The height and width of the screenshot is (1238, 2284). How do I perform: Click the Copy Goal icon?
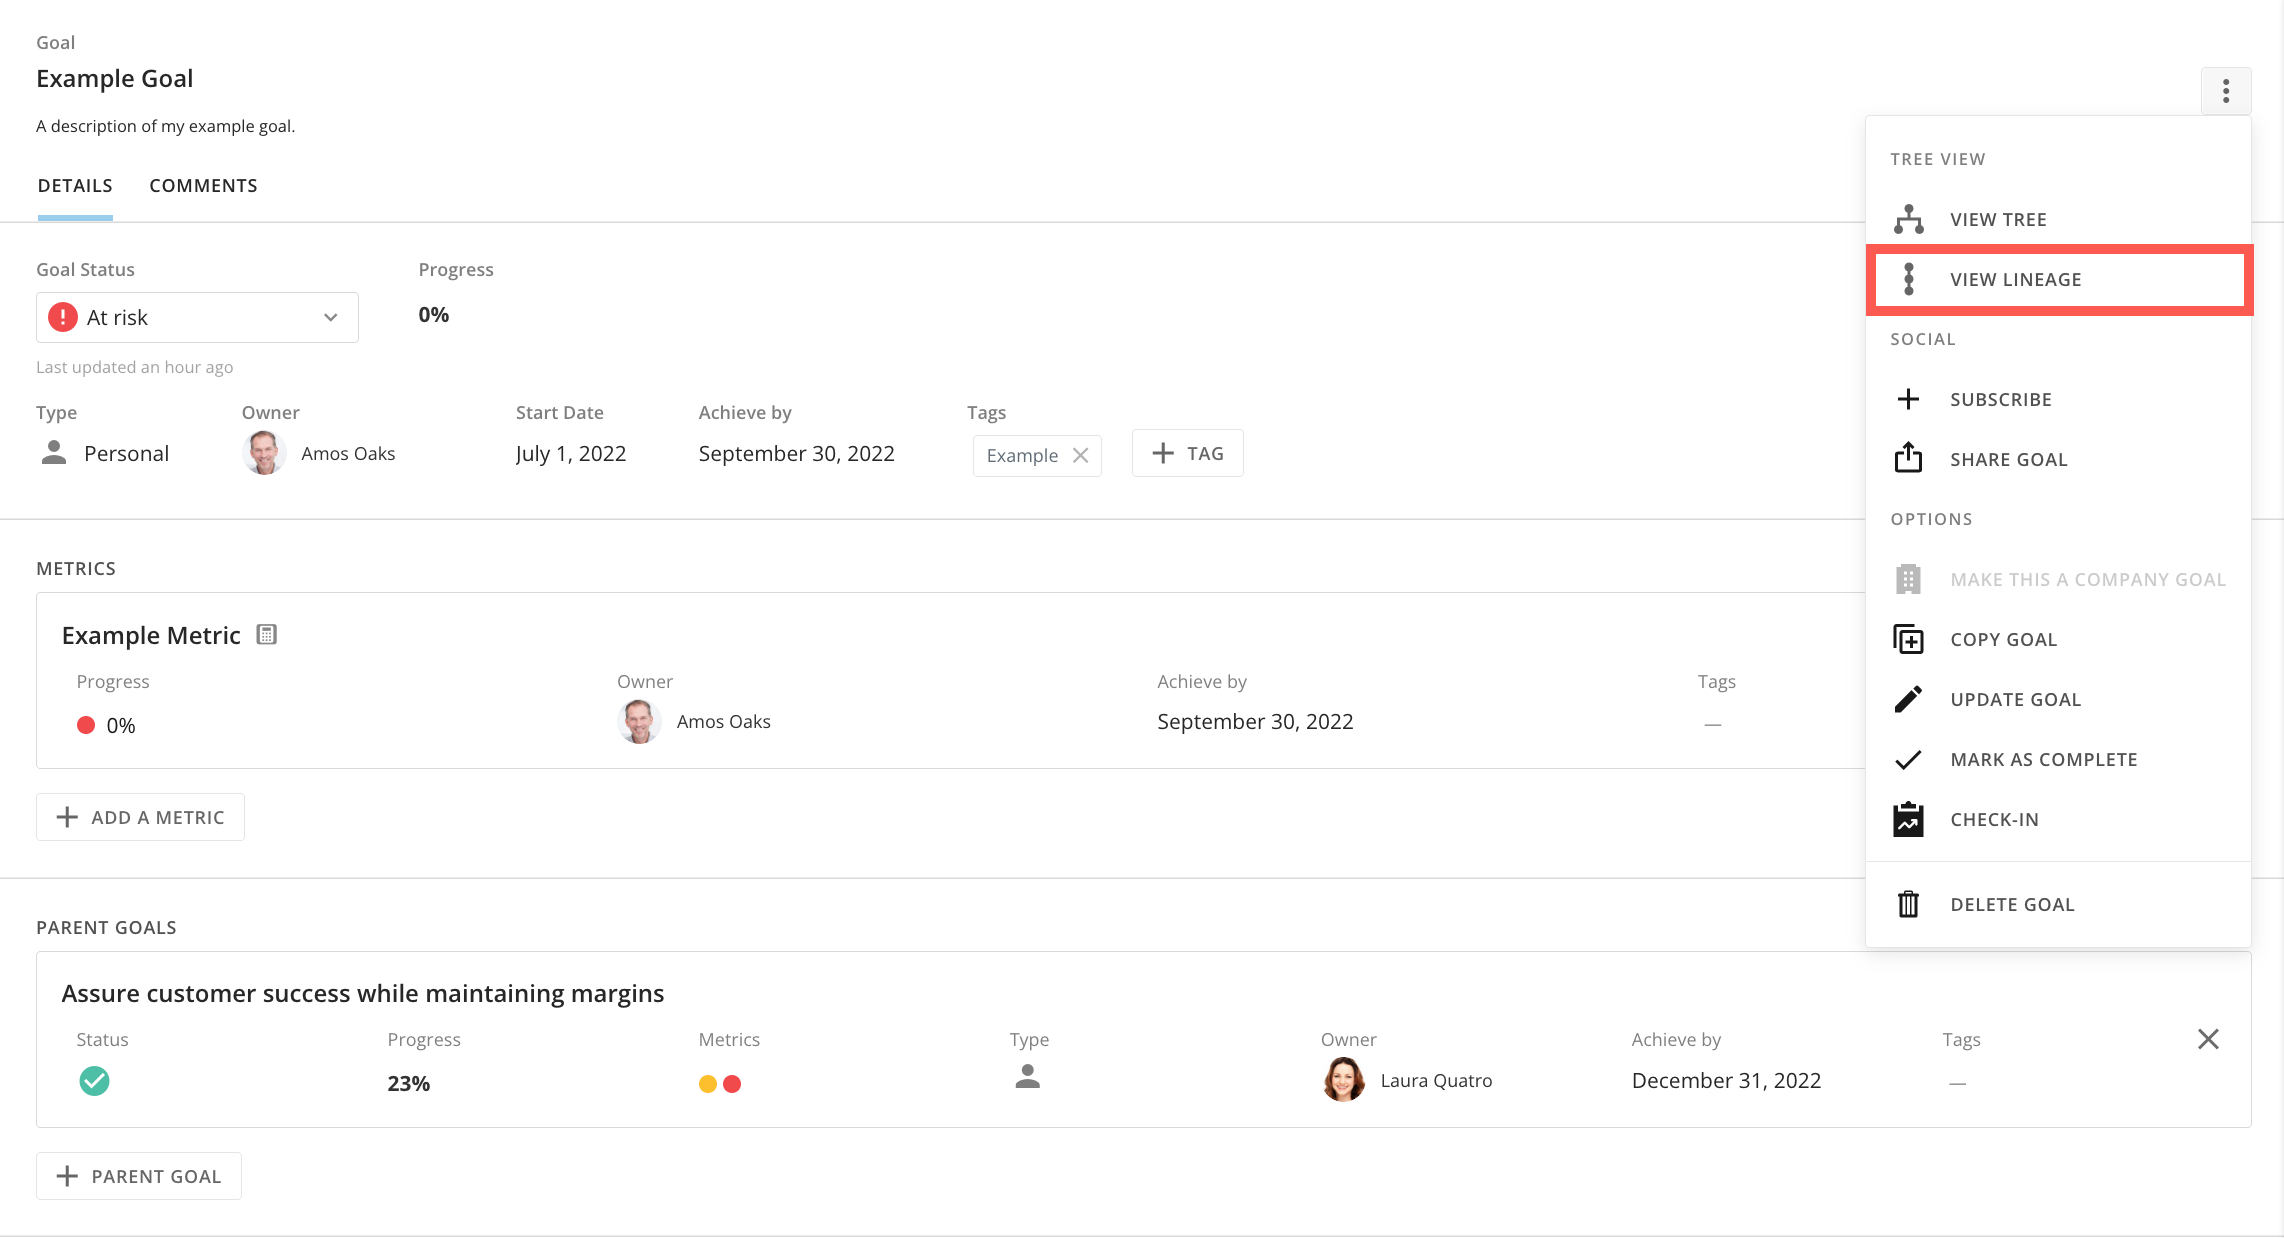point(1908,639)
